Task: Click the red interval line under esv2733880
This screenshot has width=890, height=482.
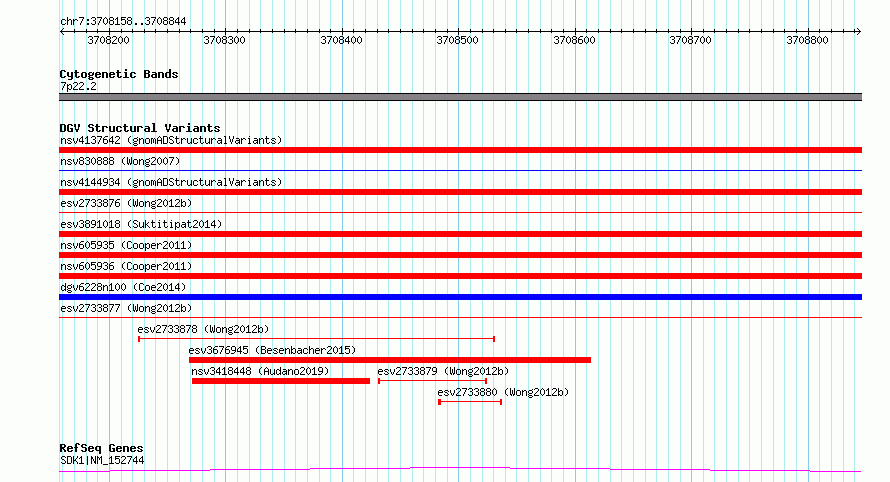Action: (470, 402)
